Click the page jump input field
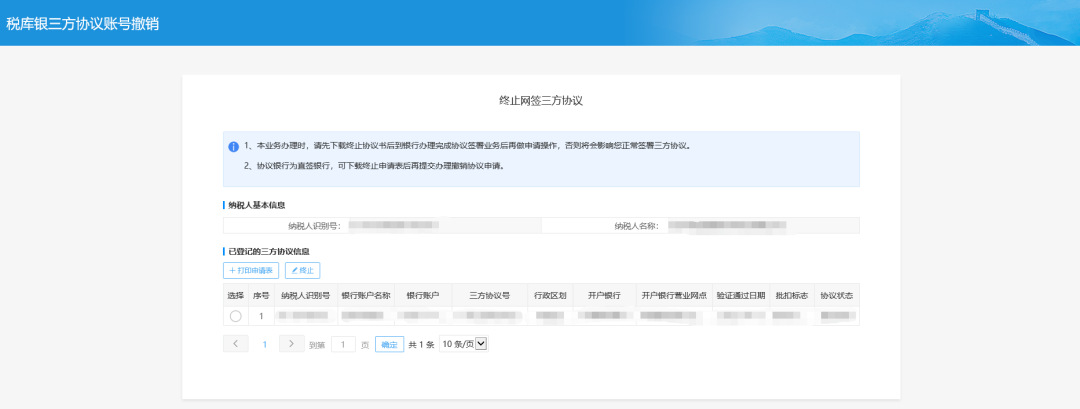 coord(343,344)
